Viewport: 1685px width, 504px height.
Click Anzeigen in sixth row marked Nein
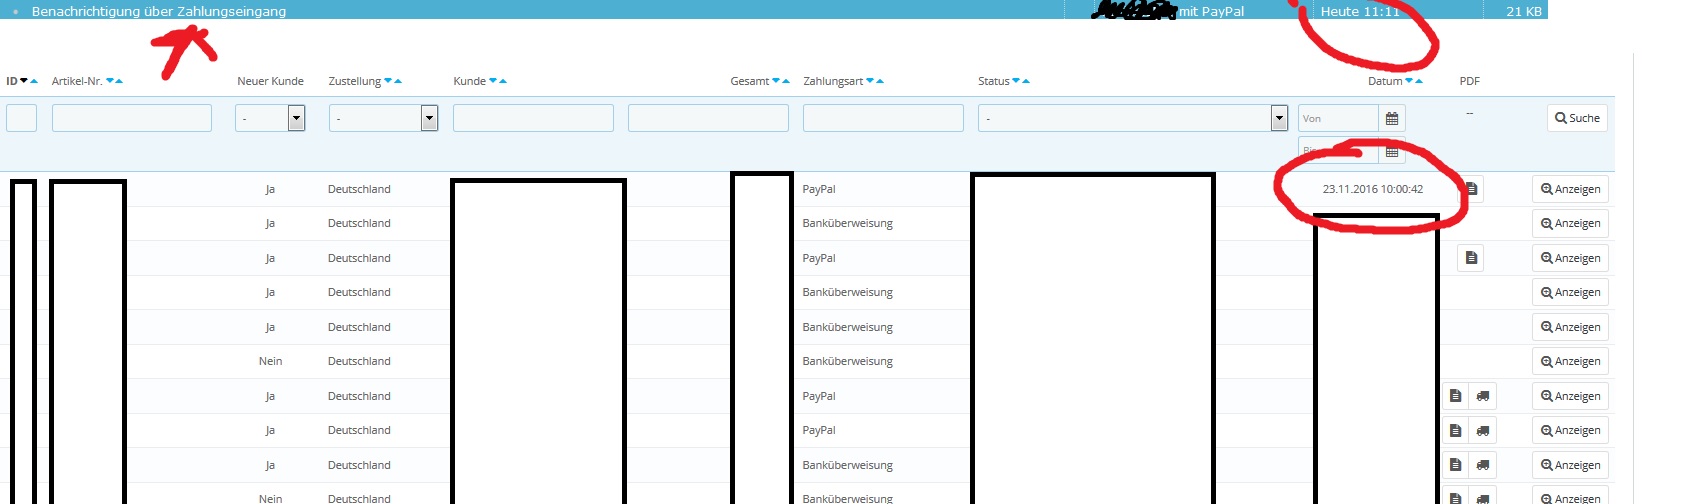click(x=1570, y=362)
